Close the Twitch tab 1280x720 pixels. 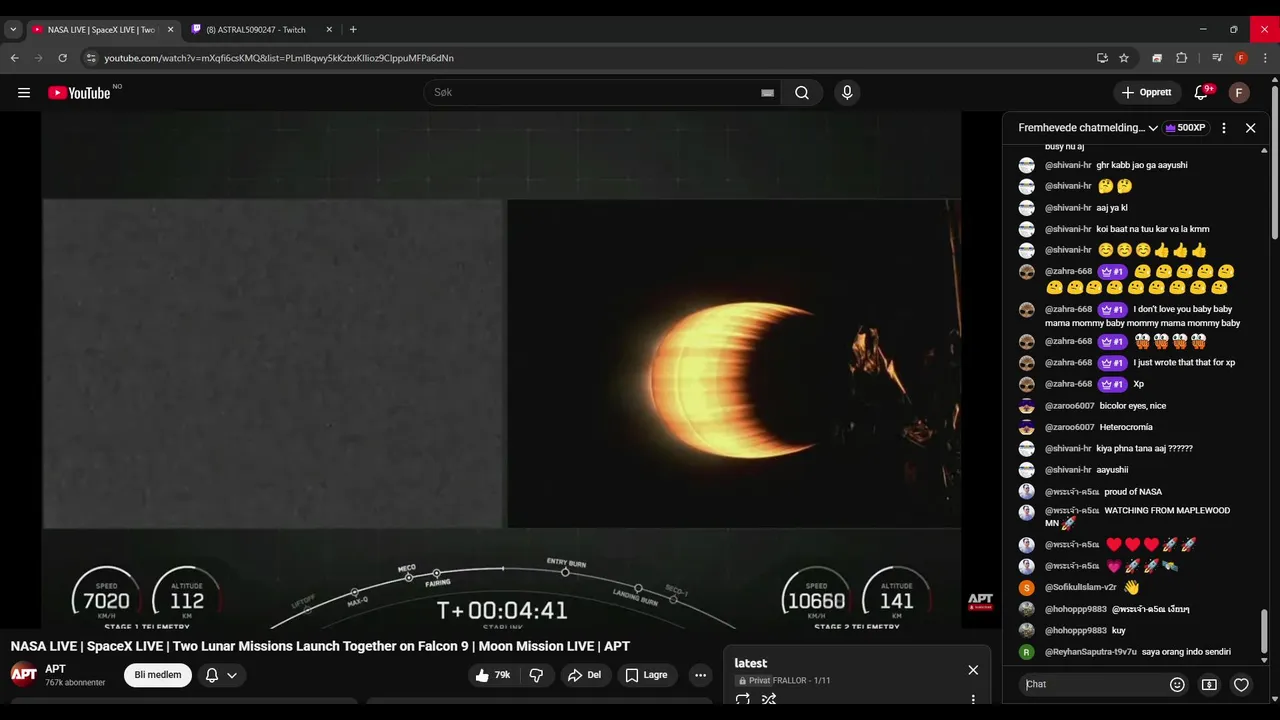tap(329, 30)
